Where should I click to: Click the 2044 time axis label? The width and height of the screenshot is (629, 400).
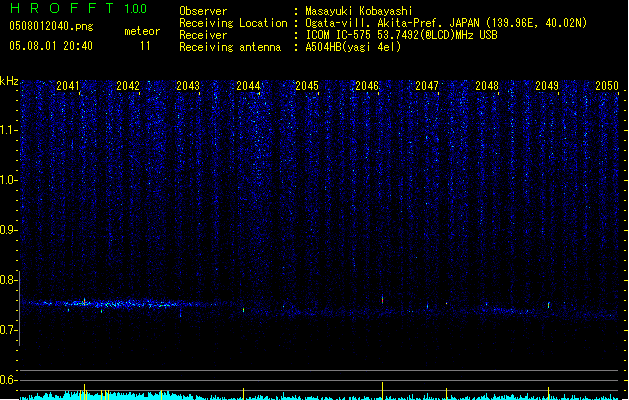click(x=248, y=85)
